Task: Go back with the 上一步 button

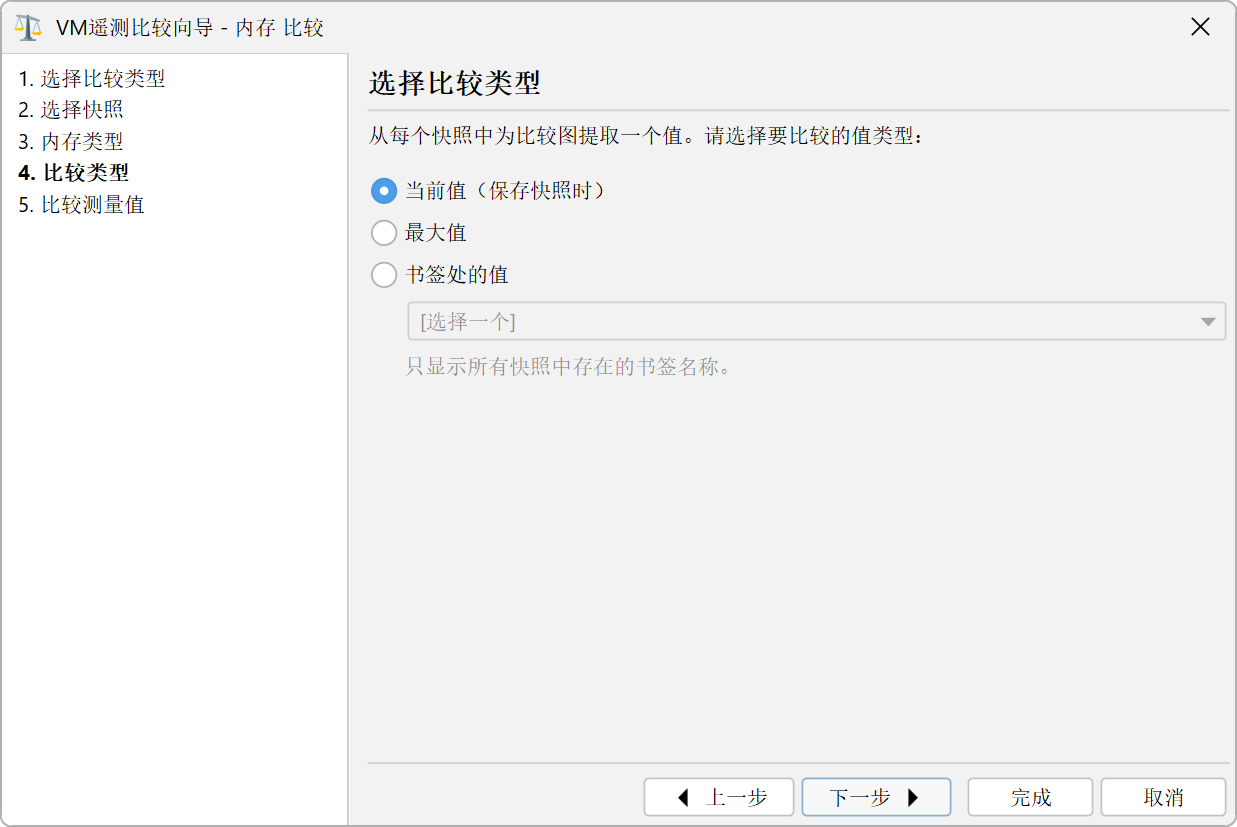Action: 719,797
